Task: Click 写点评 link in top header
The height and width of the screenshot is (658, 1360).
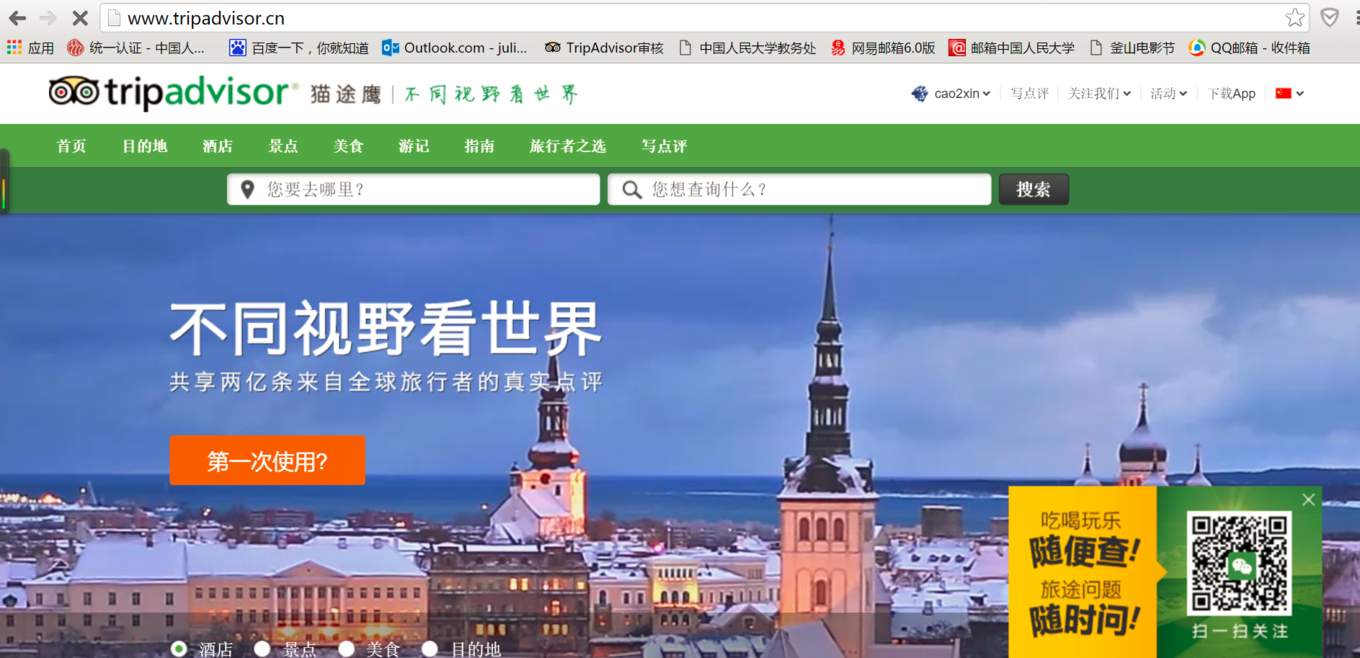Action: (x=1029, y=93)
